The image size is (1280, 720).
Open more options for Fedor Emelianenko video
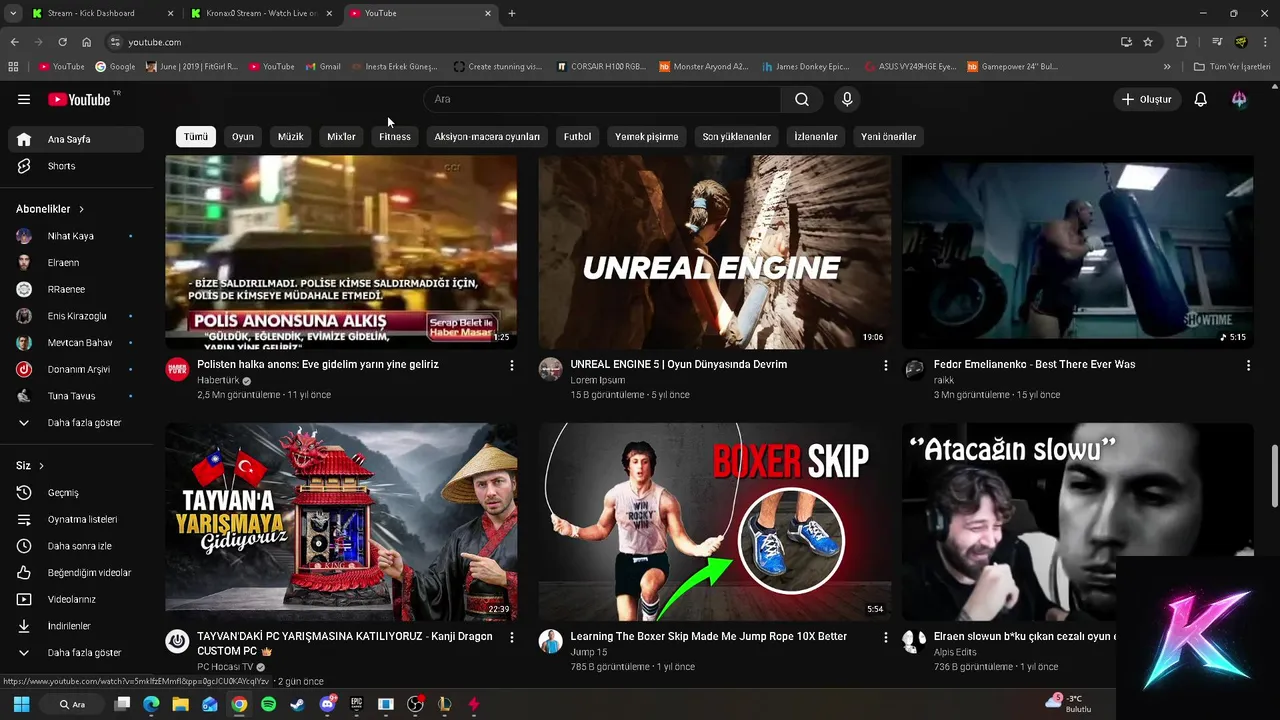tap(1248, 366)
